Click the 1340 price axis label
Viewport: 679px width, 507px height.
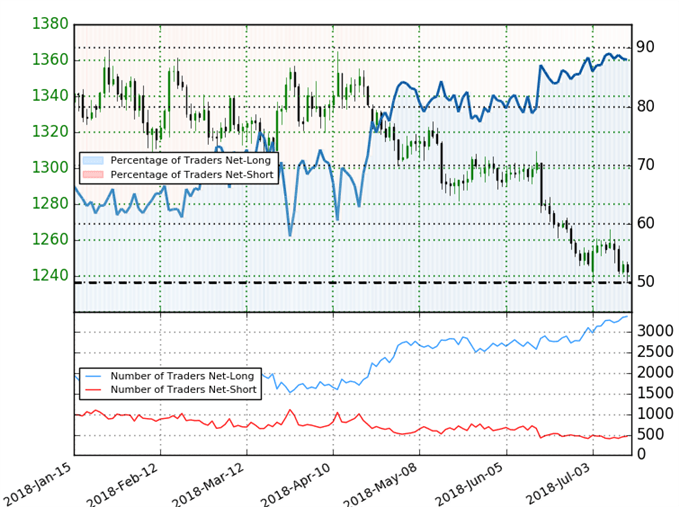[50, 96]
